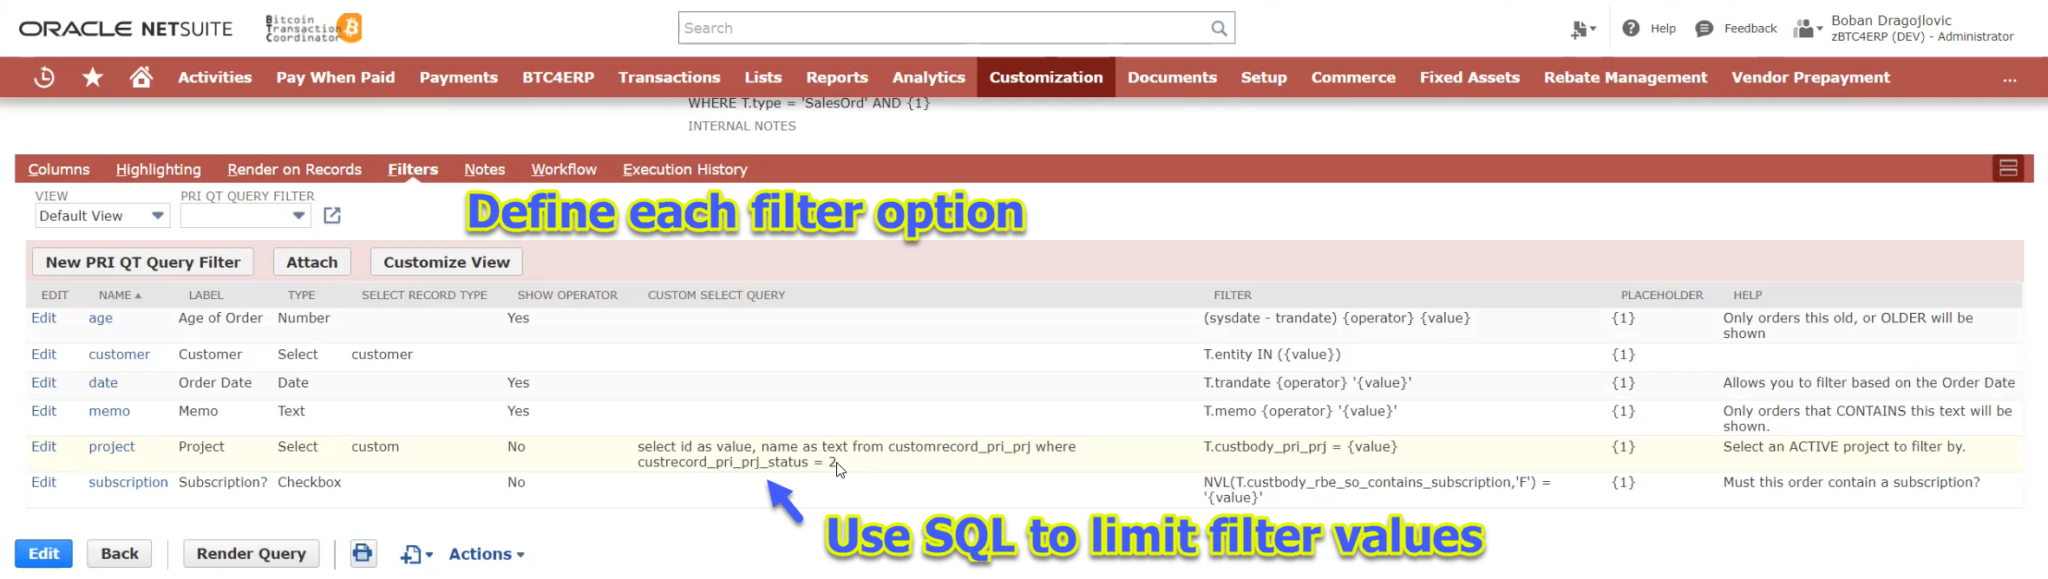
Task: Open the subscription filter name link
Action: coord(128,482)
